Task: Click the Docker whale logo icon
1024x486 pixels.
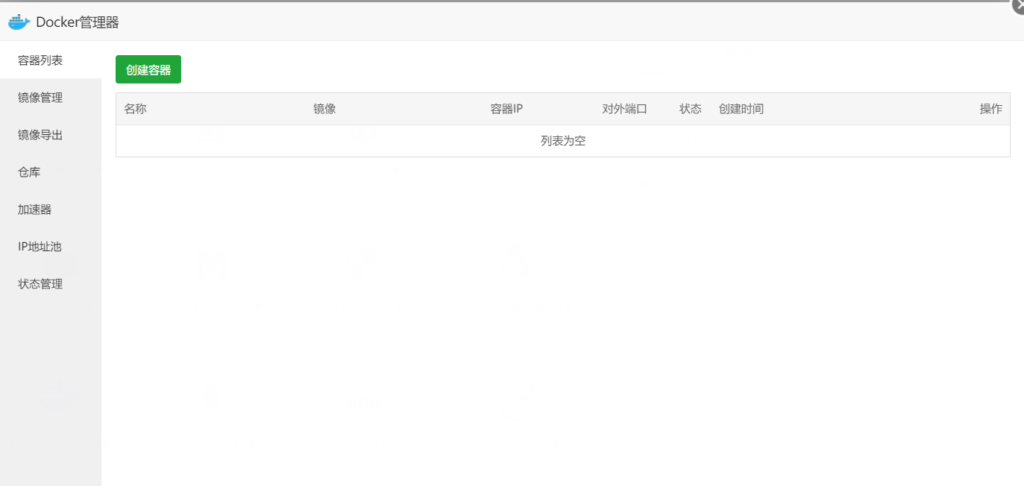Action: pyautogui.click(x=19, y=21)
